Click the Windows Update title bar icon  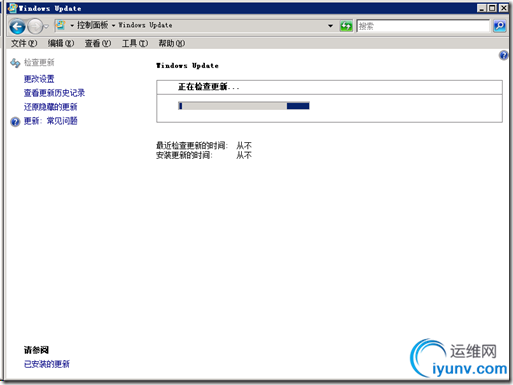pos(12,8)
